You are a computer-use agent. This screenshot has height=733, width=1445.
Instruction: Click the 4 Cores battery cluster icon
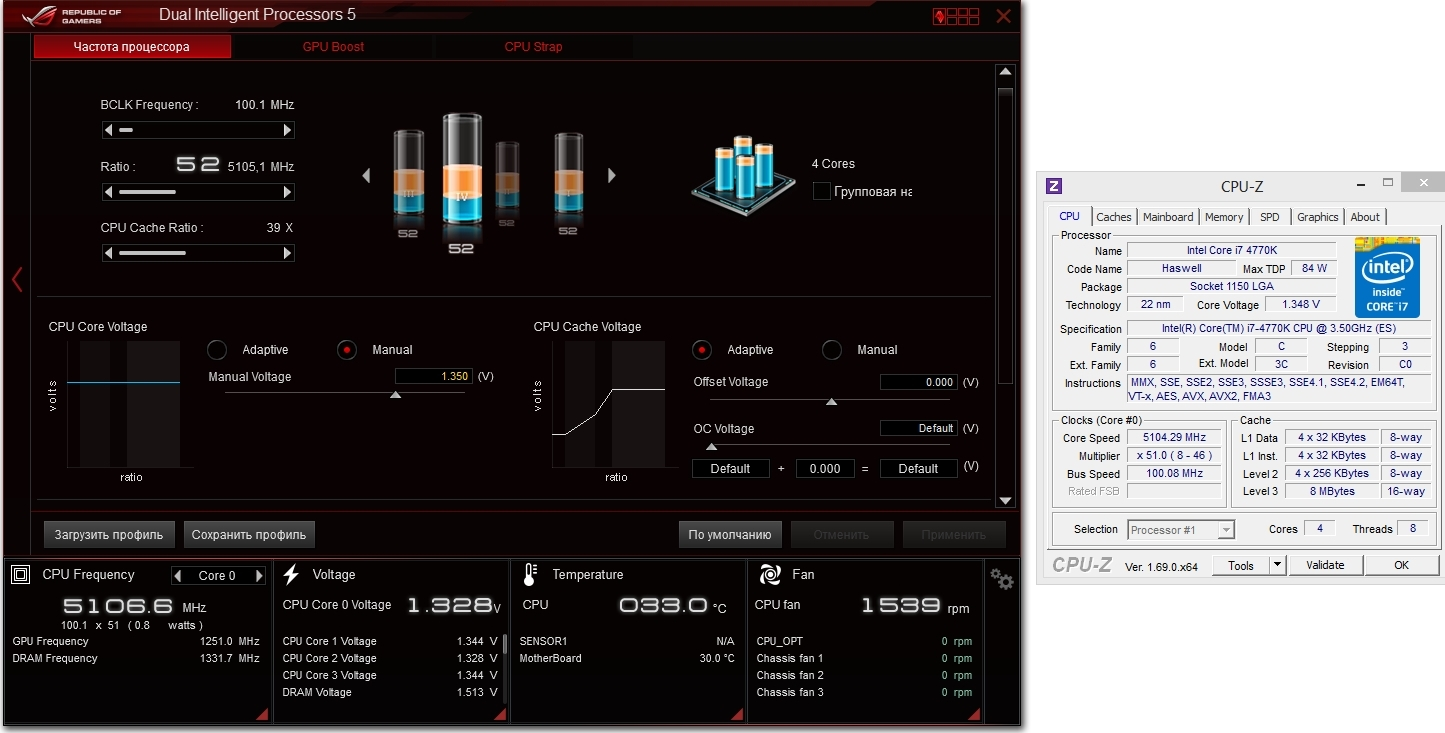pyautogui.click(x=741, y=175)
